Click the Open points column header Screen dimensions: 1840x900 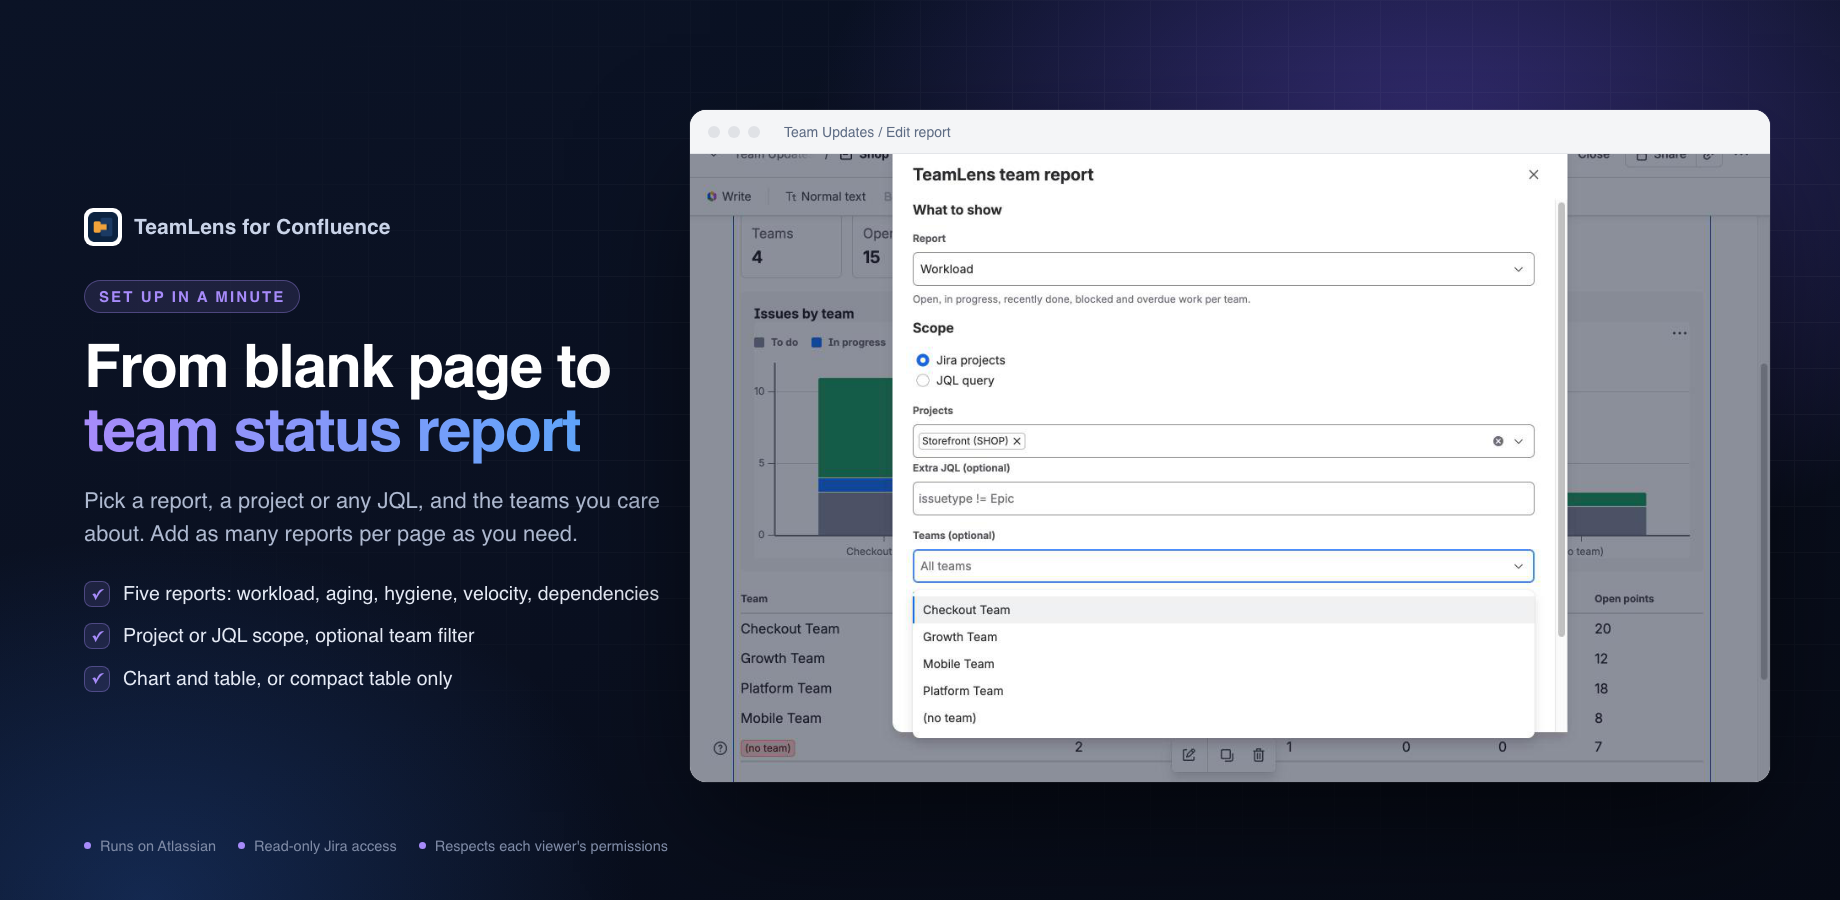1624,599
